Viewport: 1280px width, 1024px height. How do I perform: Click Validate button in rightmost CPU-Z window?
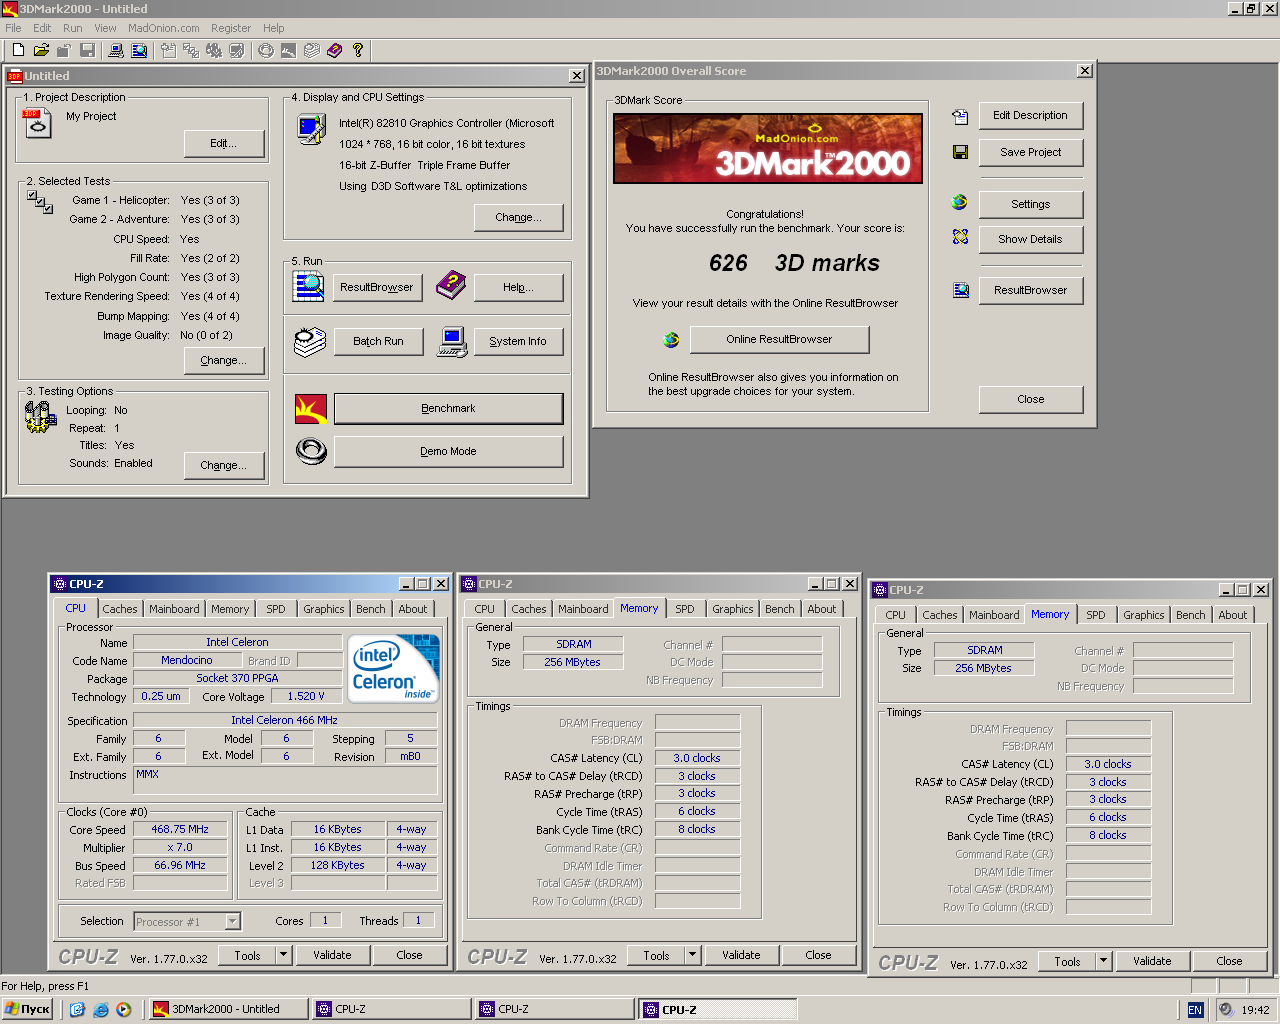(1152, 961)
